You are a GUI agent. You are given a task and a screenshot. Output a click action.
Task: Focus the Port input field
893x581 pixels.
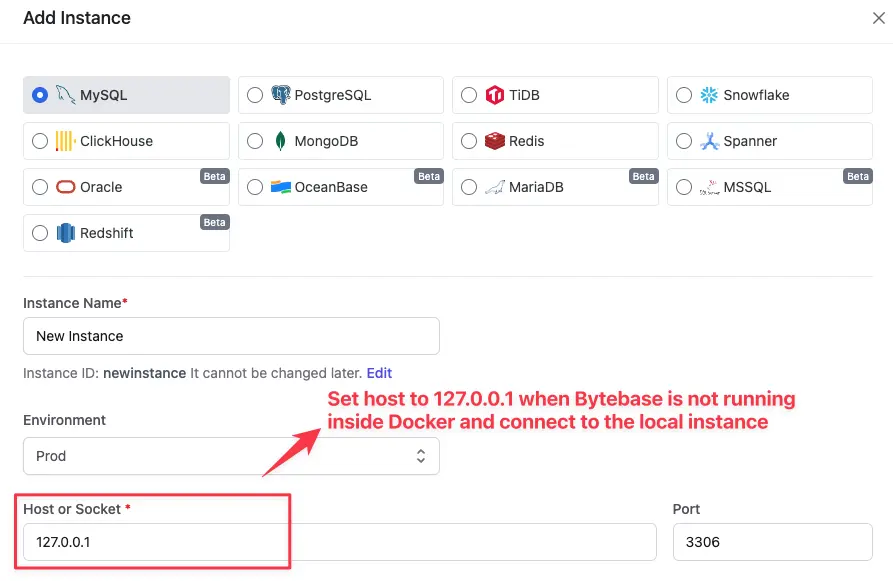click(772, 542)
